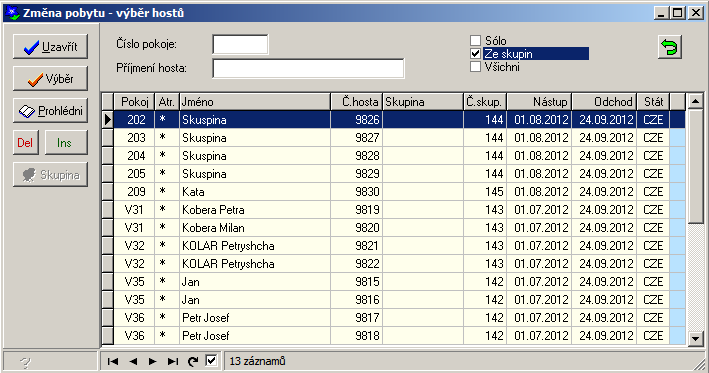Select guest number 9816 cell
Screen dimensions: 709x373
click(357, 300)
